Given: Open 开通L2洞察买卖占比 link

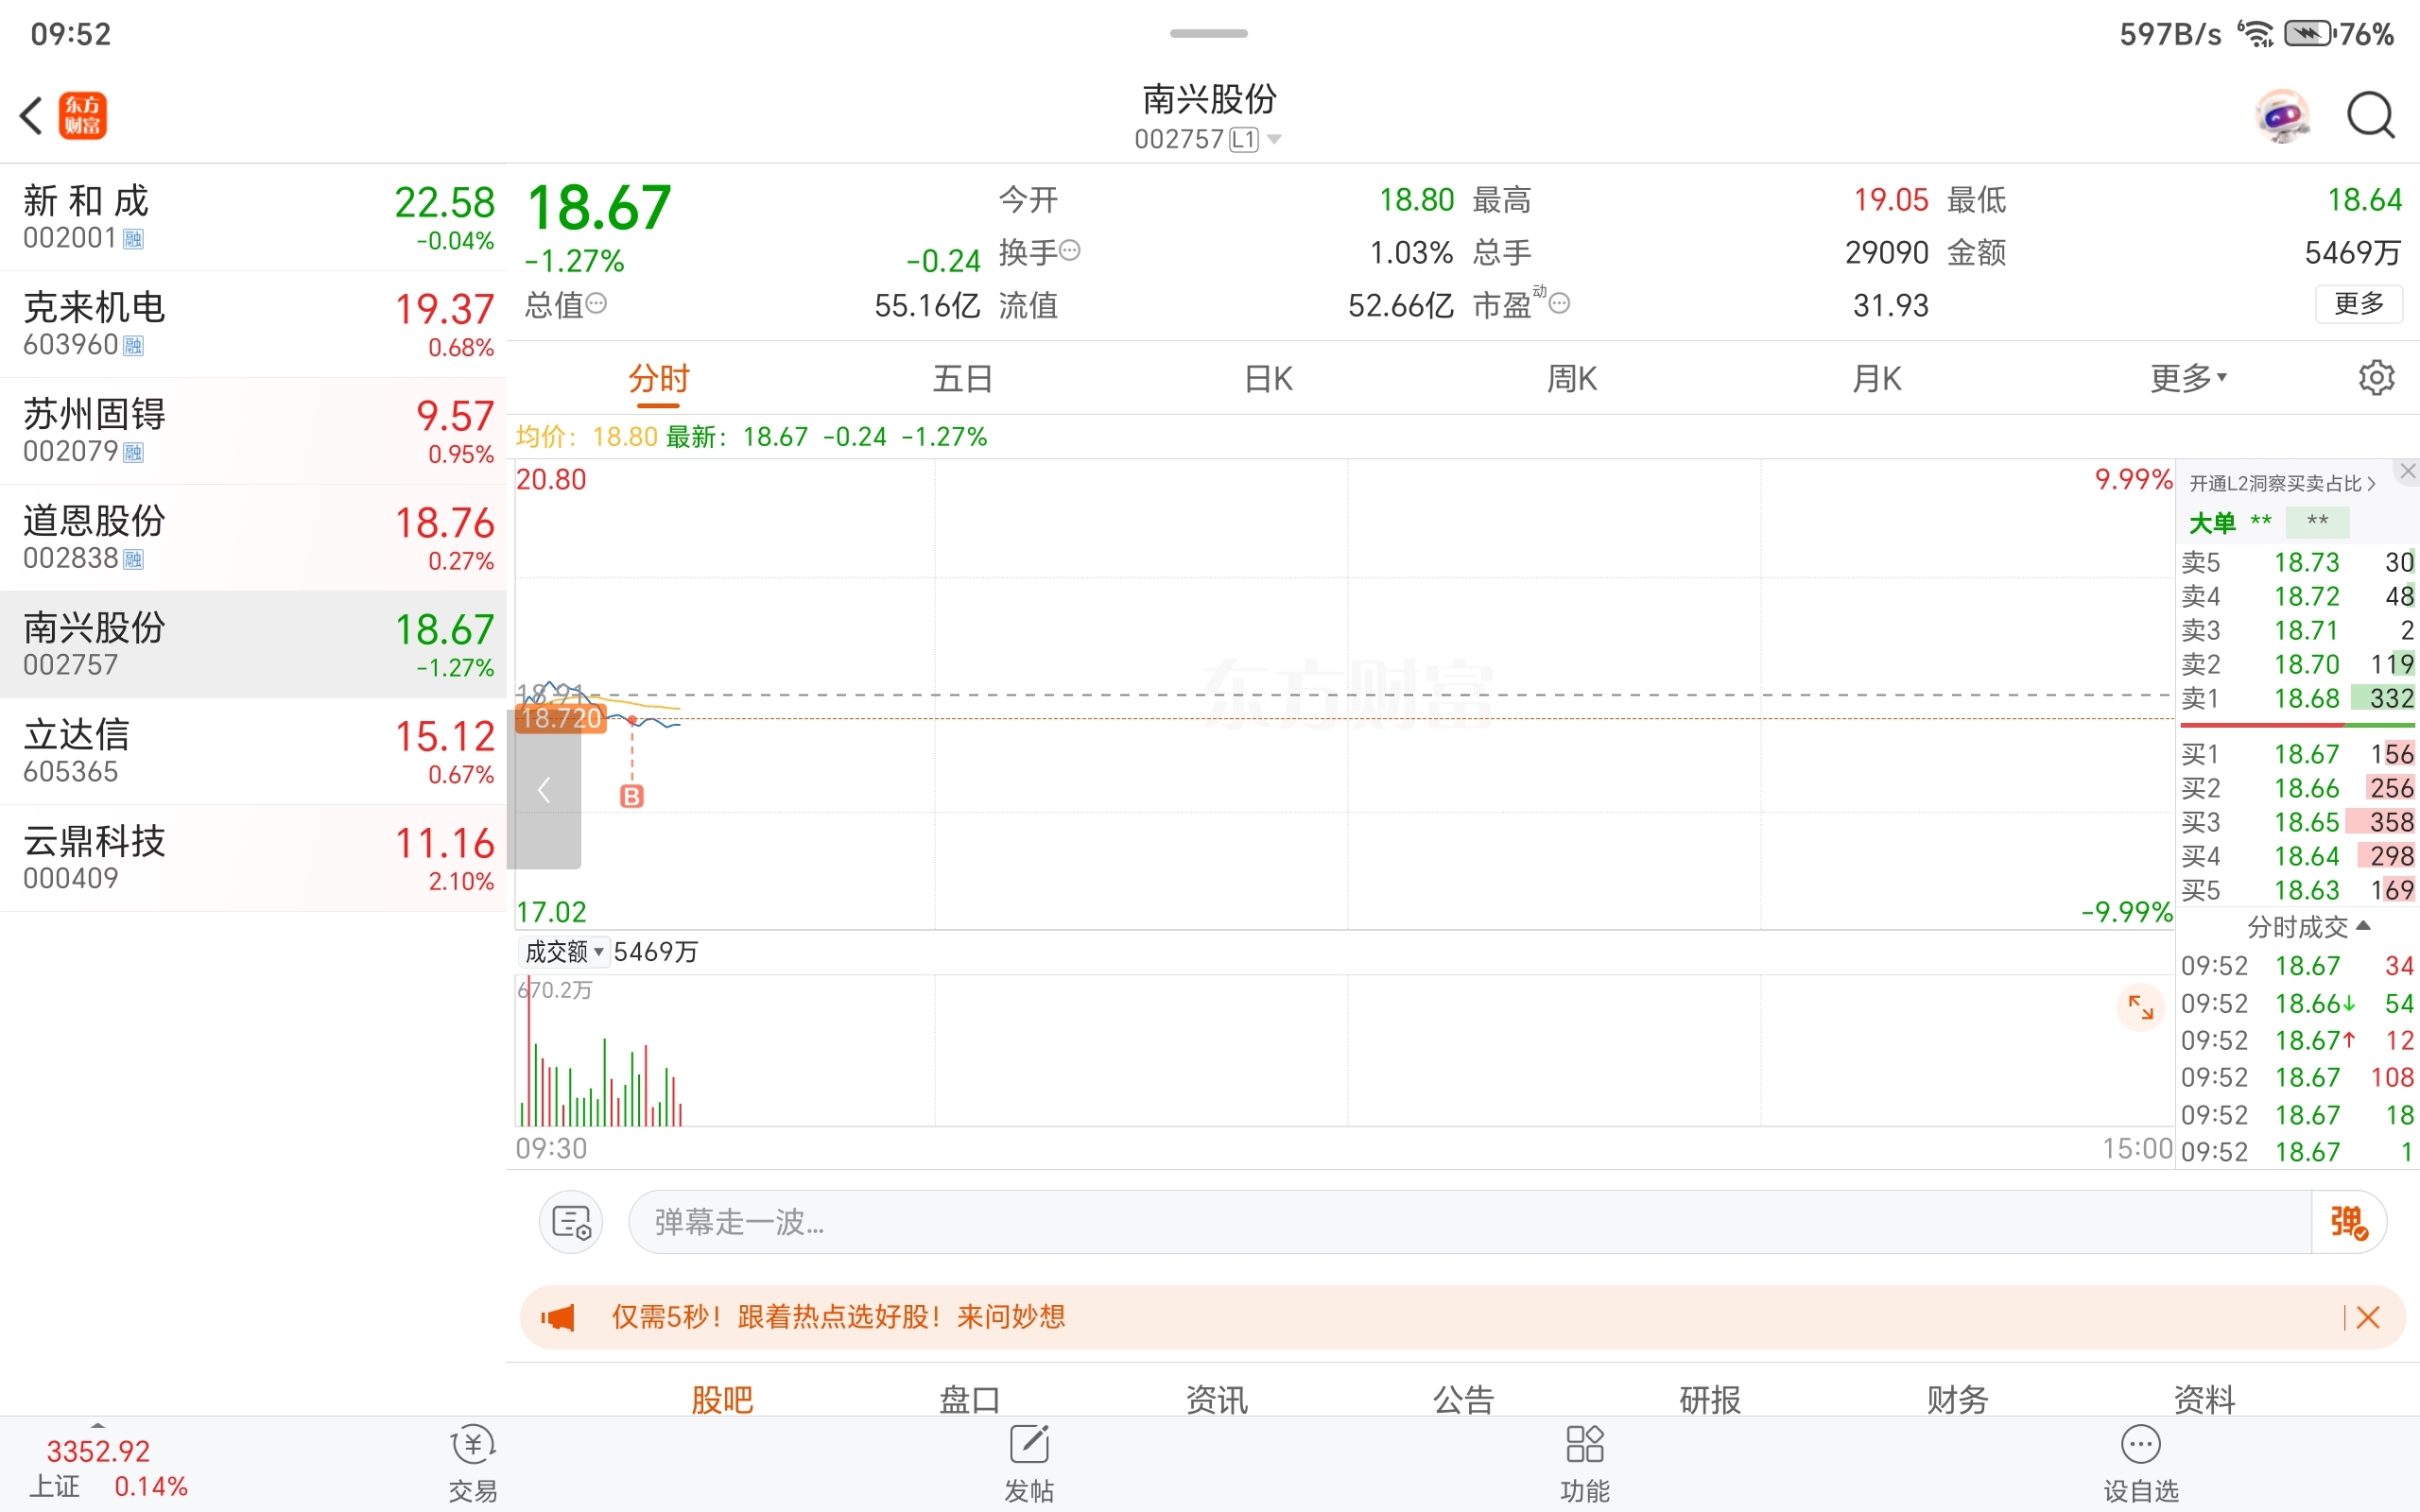Looking at the screenshot, I should click(2281, 484).
